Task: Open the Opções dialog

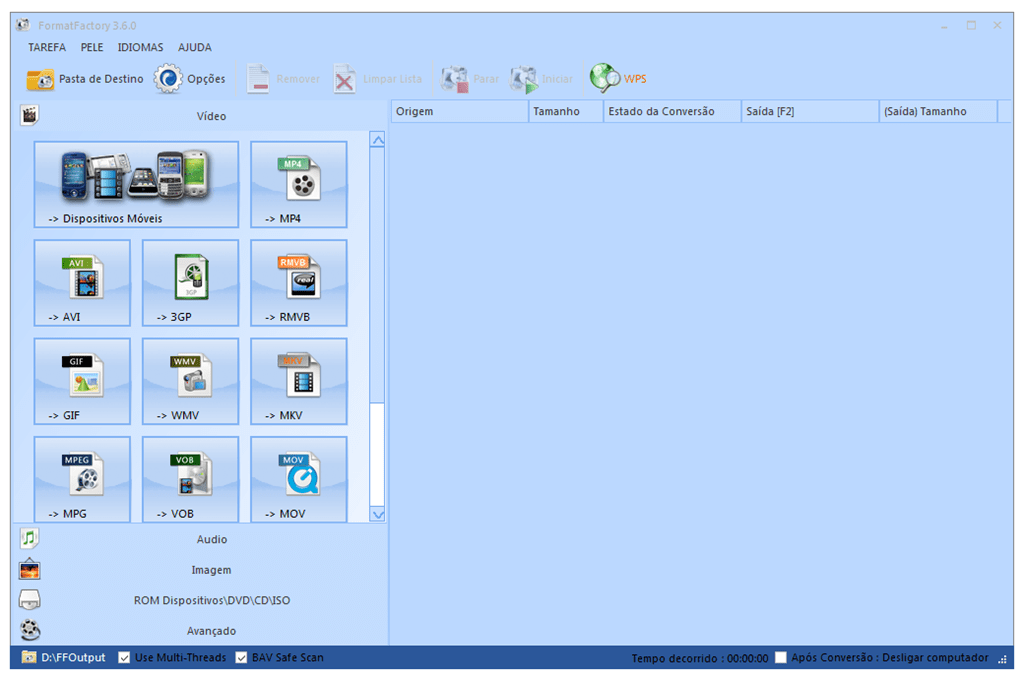Action: tap(190, 78)
